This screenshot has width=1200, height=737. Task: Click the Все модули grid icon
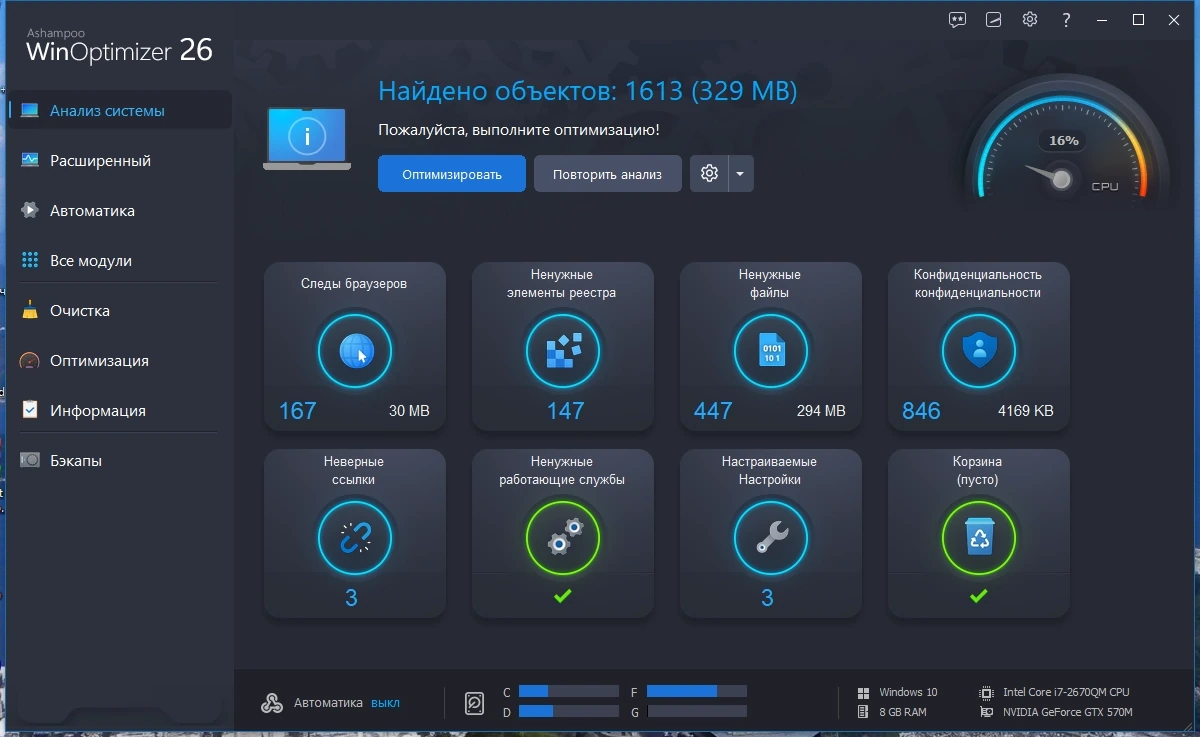pos(30,261)
